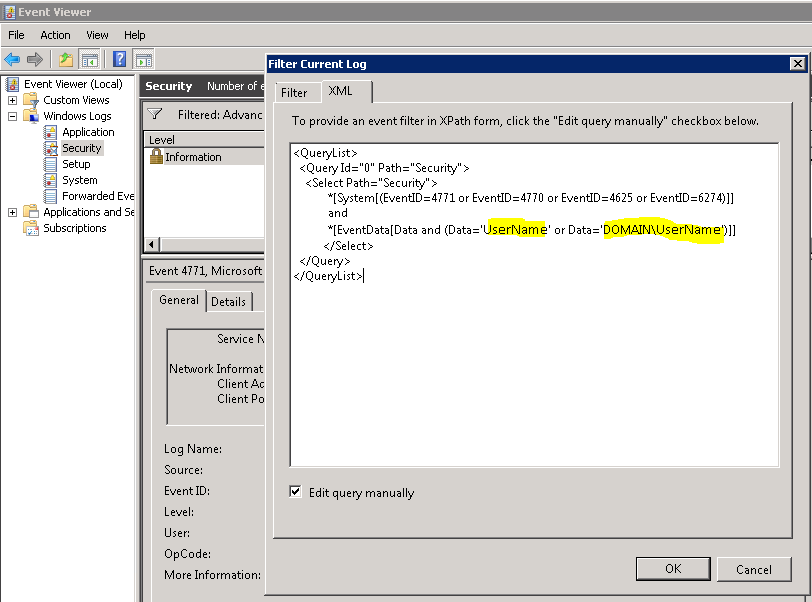Toggle the Show/Hide Action Pane icon
Viewport: 812px width, 602px height.
[x=144, y=60]
